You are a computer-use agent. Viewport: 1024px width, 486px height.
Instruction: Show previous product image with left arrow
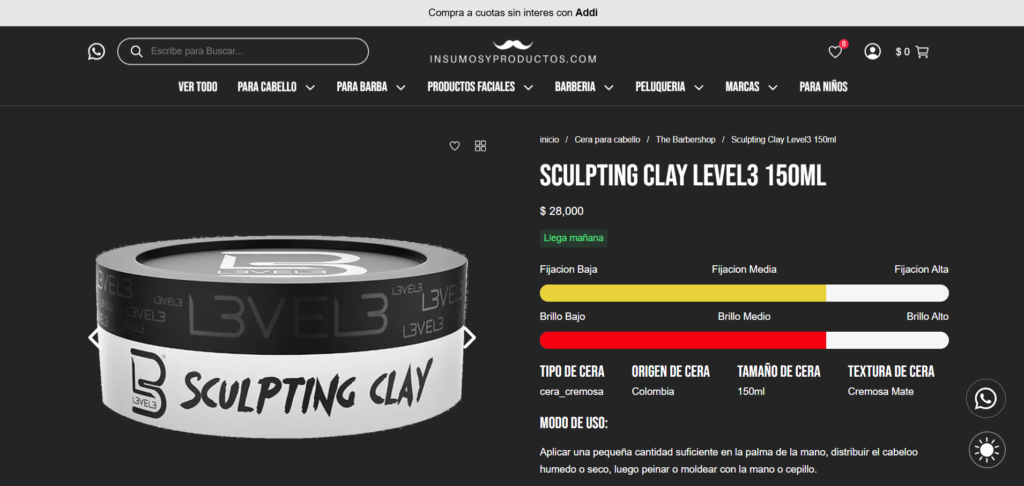(x=94, y=338)
